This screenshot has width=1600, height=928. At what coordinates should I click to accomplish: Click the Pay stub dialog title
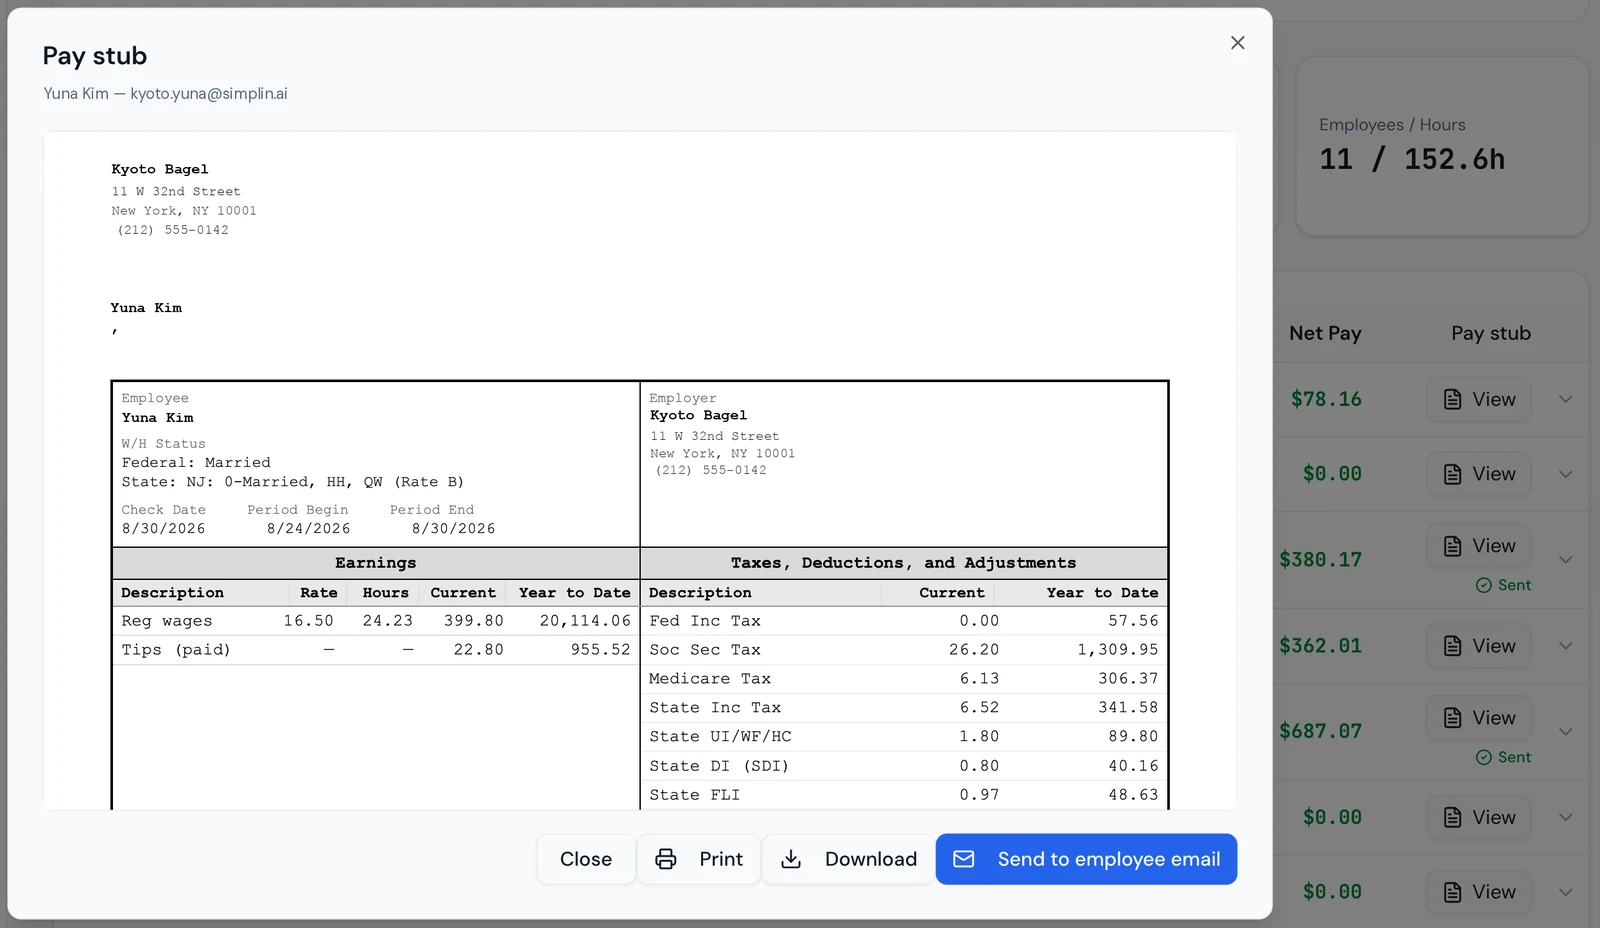coord(95,56)
